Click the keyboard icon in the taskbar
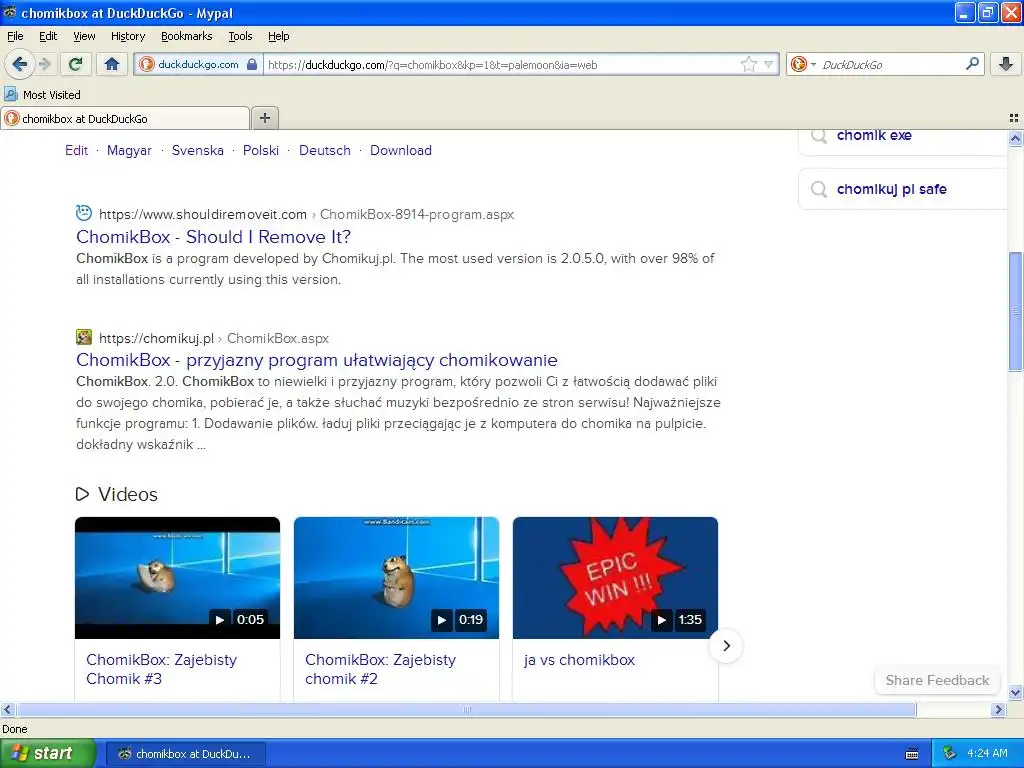The height and width of the screenshot is (768, 1024). 912,754
